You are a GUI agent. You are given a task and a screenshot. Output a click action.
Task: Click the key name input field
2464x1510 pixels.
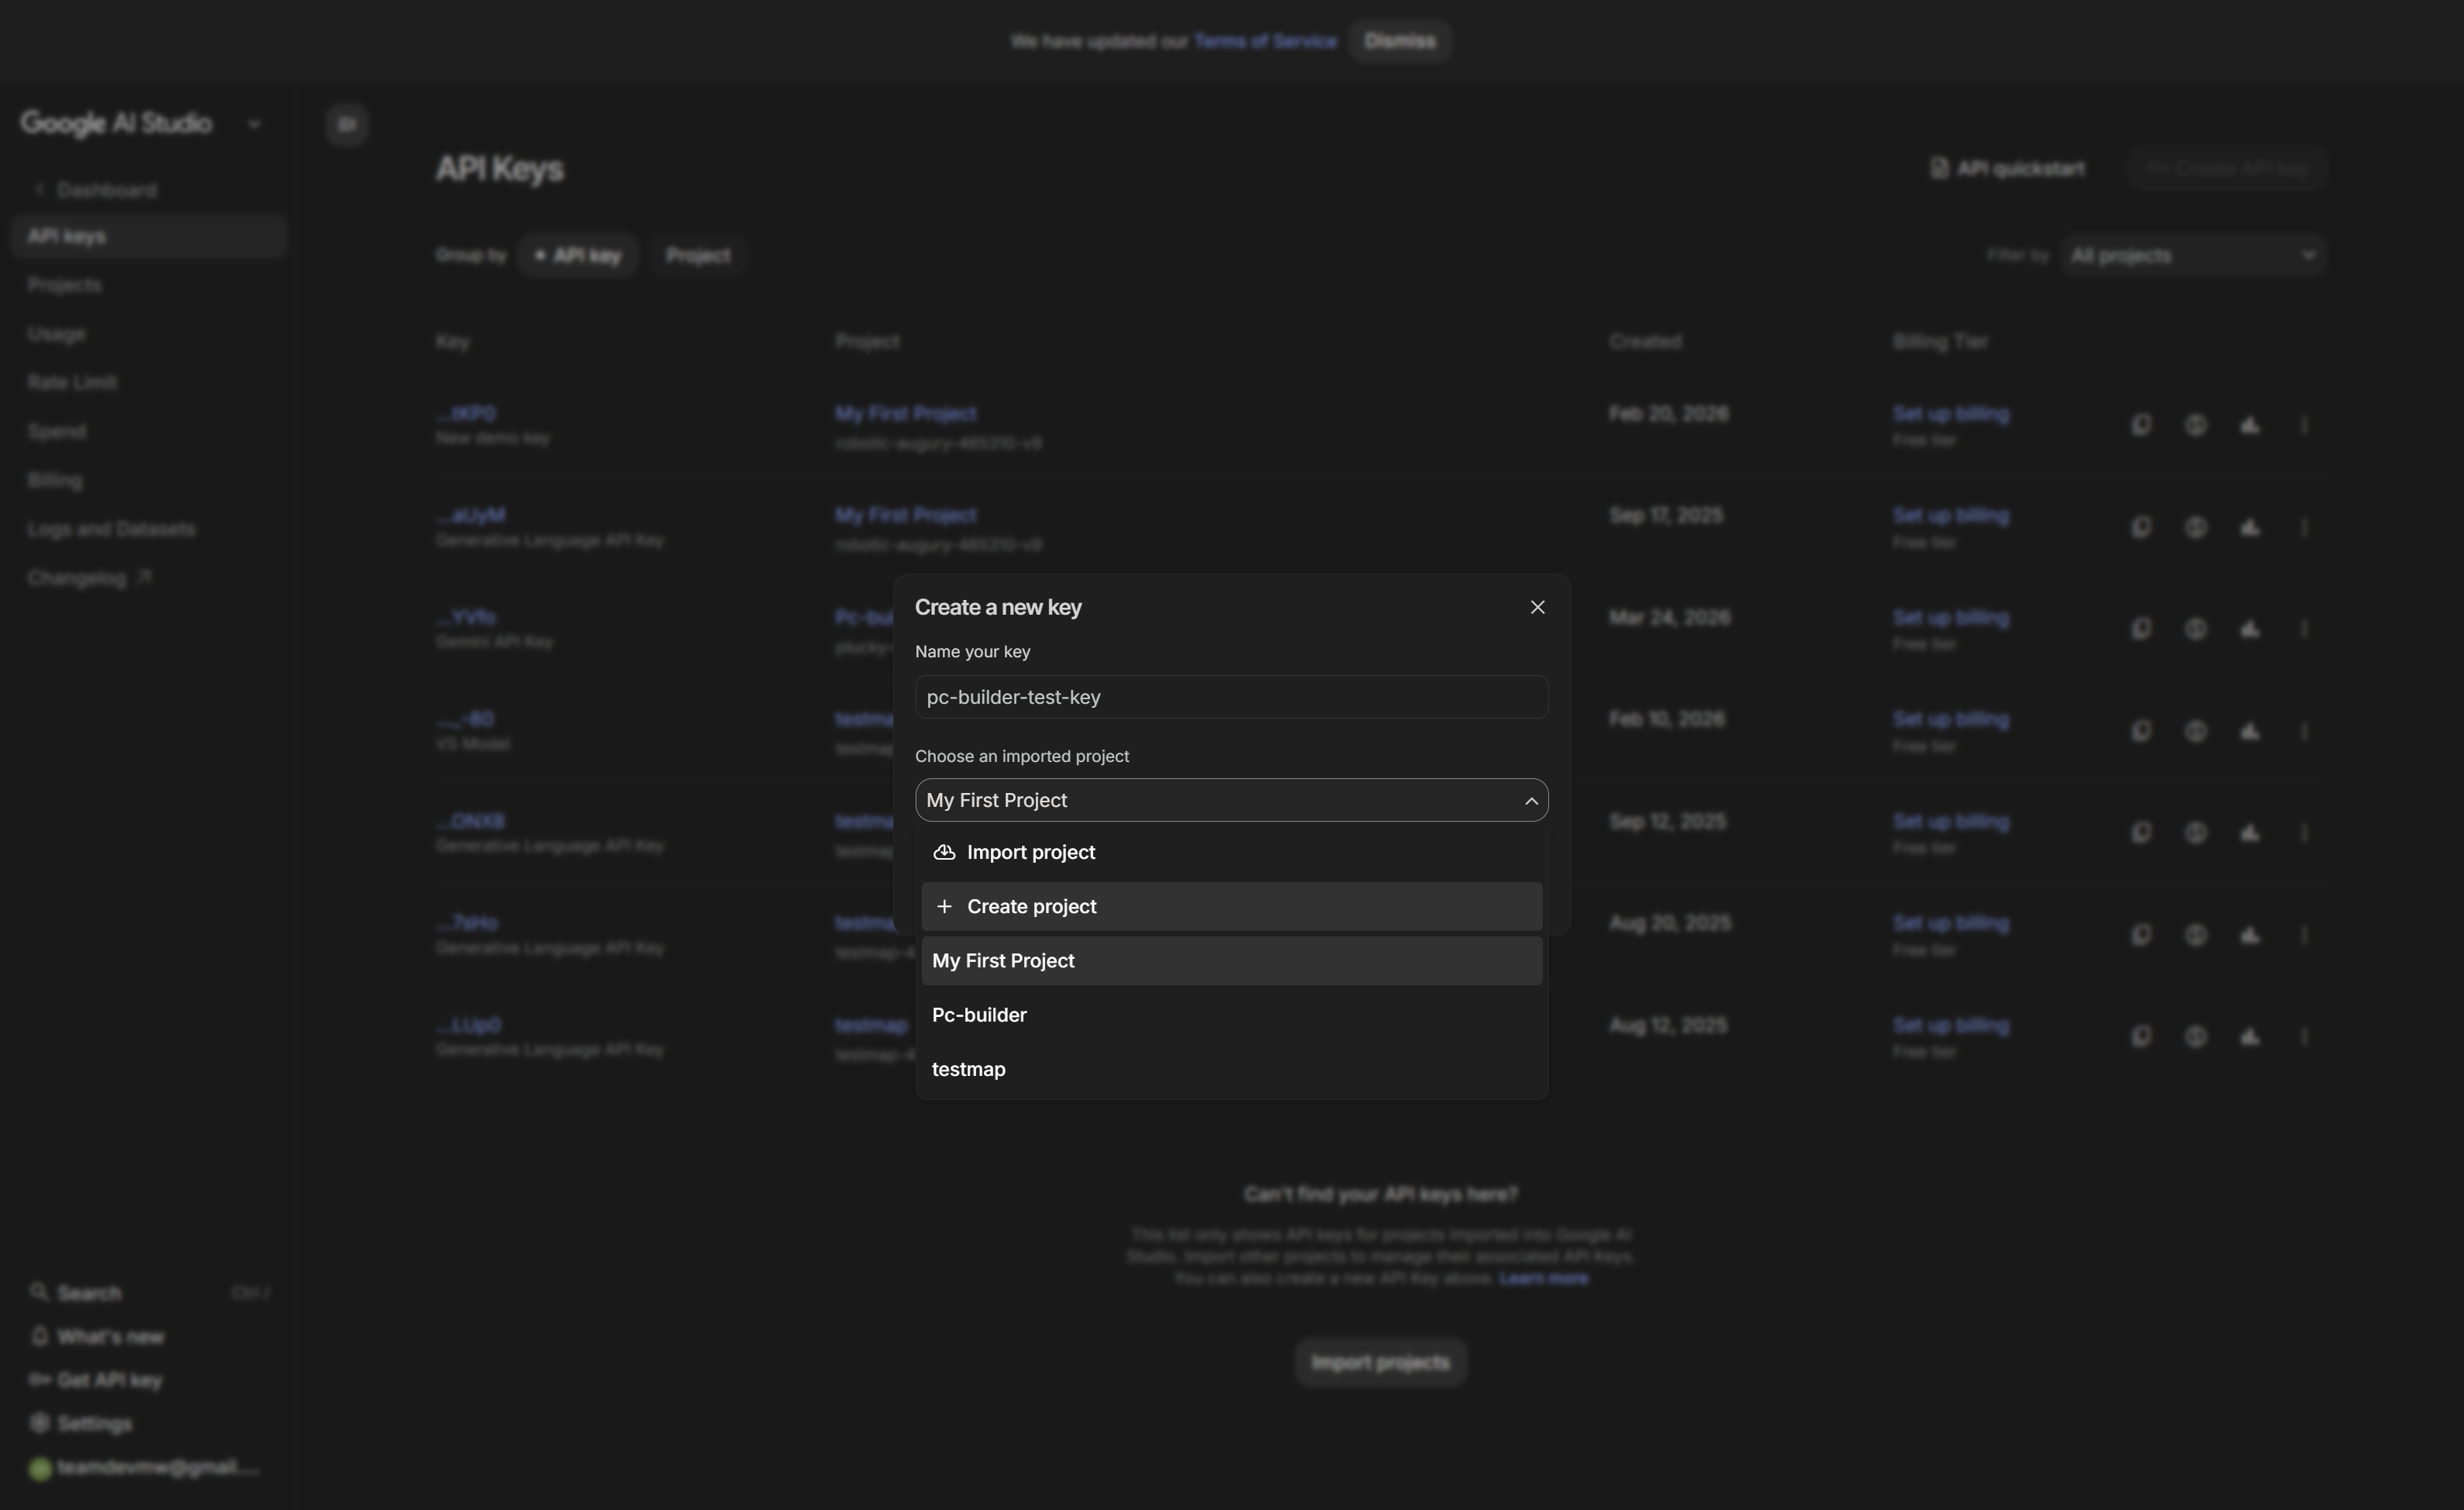pos(1231,697)
